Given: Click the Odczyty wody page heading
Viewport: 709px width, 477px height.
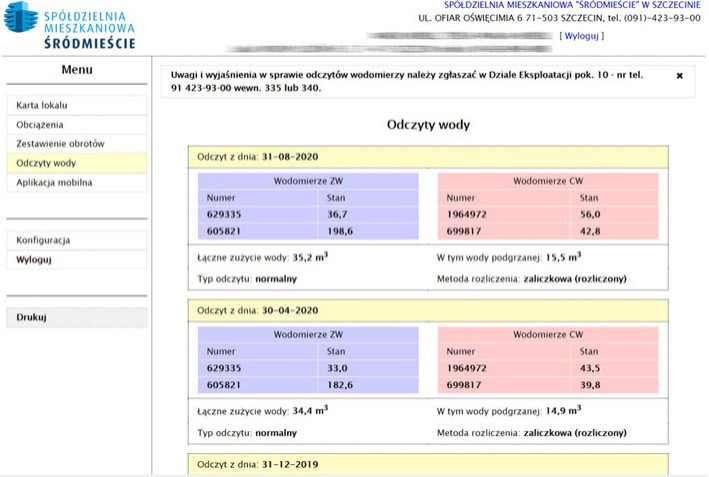Looking at the screenshot, I should (x=428, y=125).
